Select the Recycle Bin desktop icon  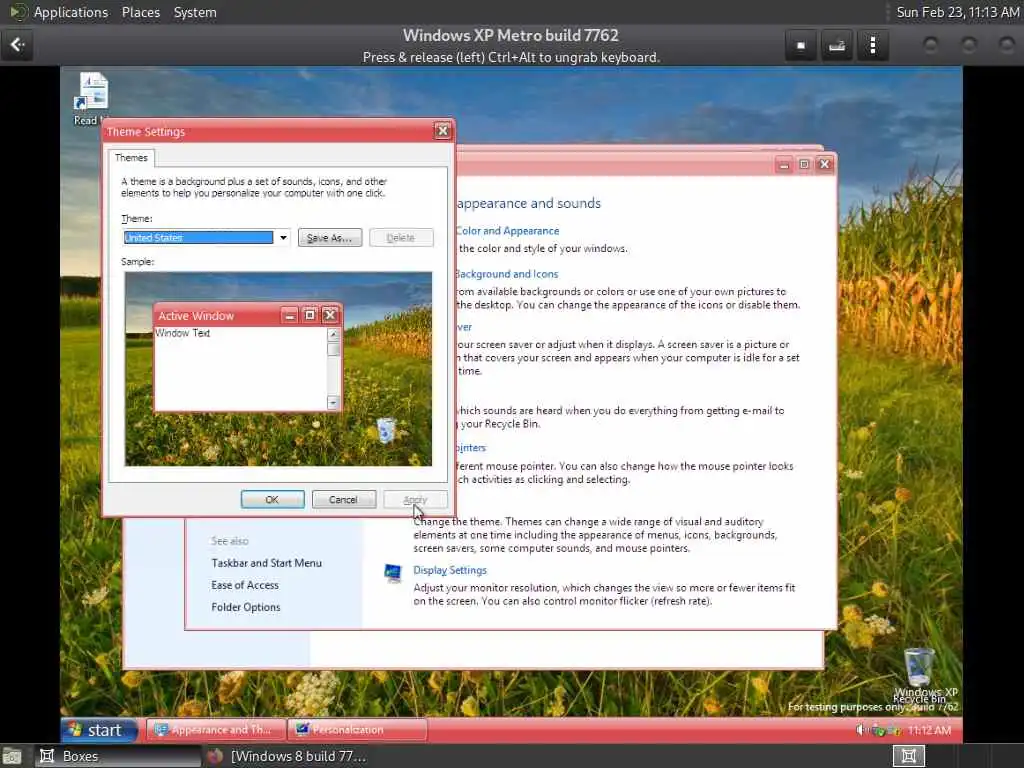(920, 666)
